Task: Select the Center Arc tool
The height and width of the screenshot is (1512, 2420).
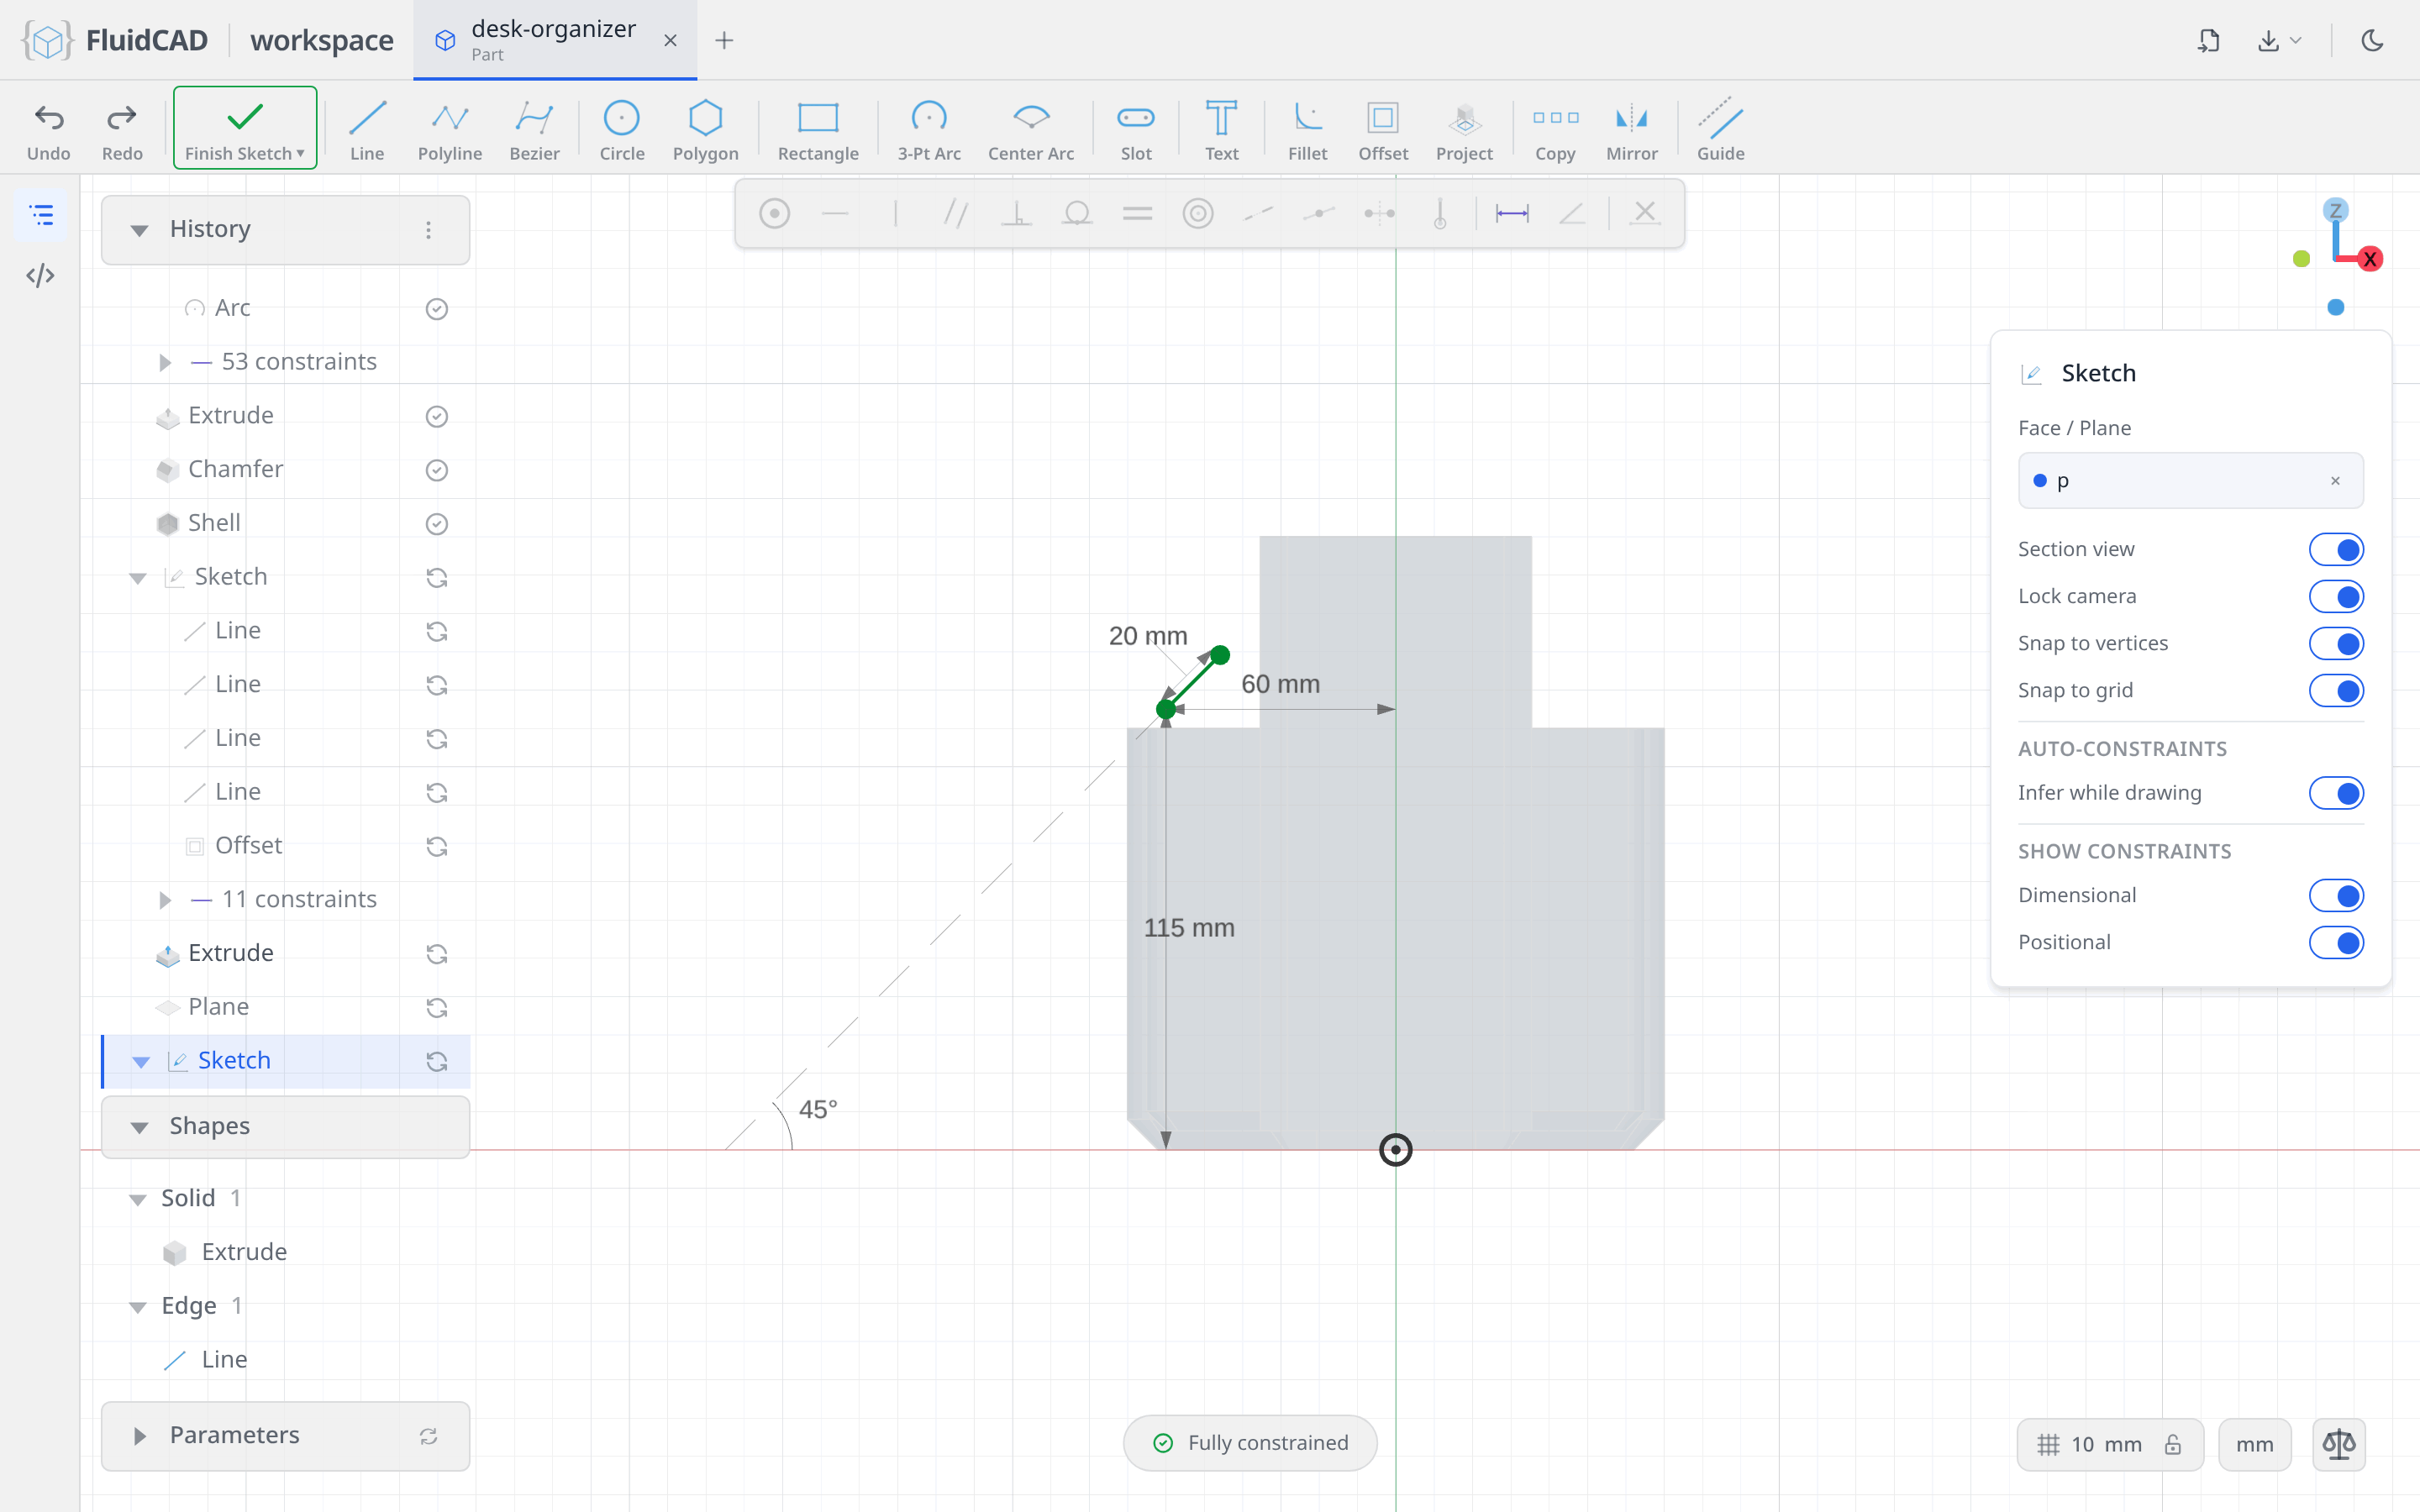Action: 1031,129
